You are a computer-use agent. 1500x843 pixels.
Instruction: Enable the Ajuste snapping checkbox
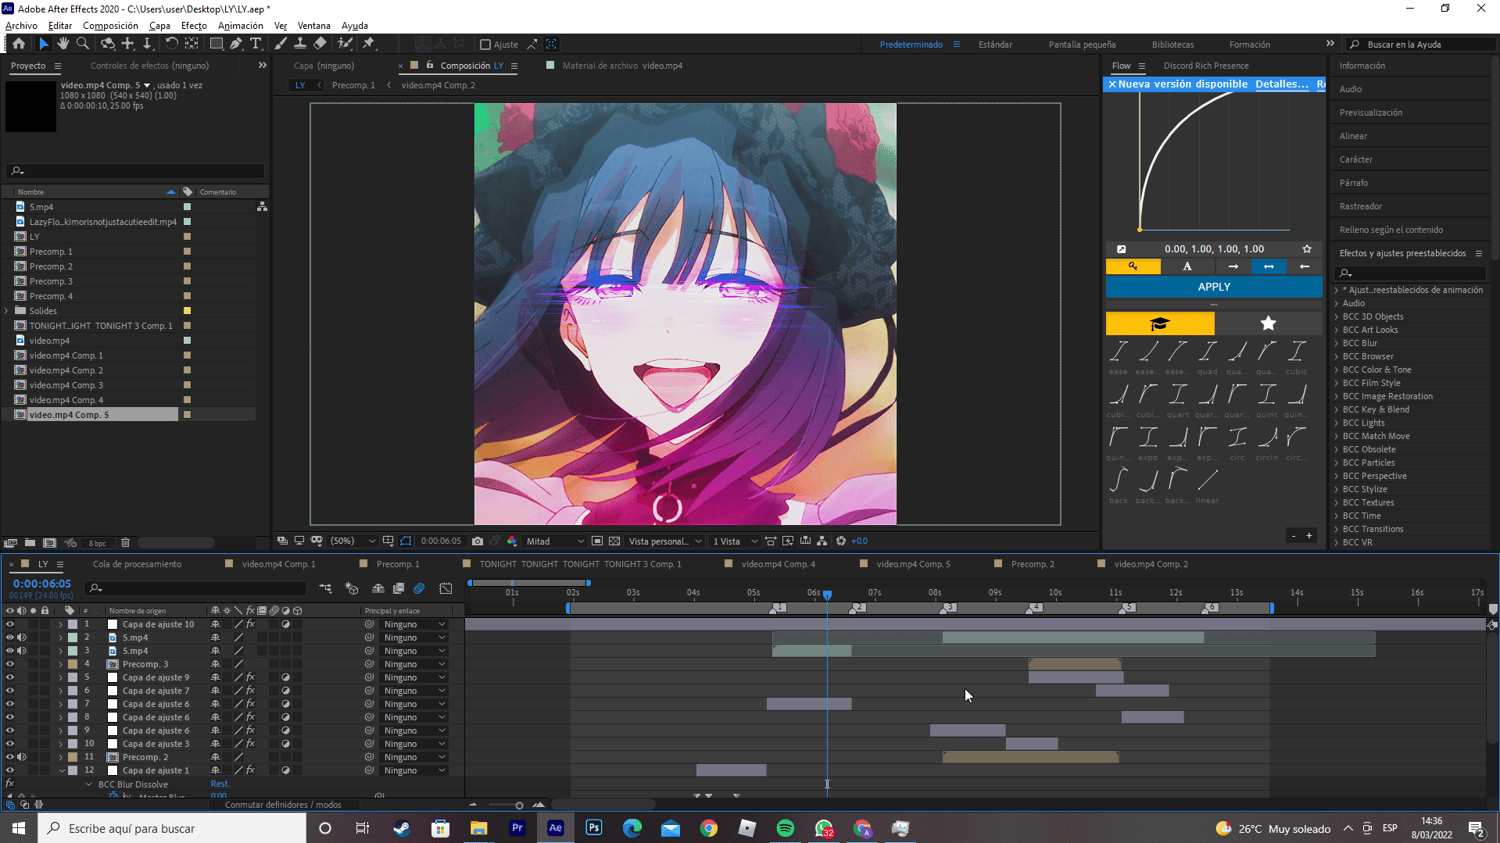click(x=485, y=44)
